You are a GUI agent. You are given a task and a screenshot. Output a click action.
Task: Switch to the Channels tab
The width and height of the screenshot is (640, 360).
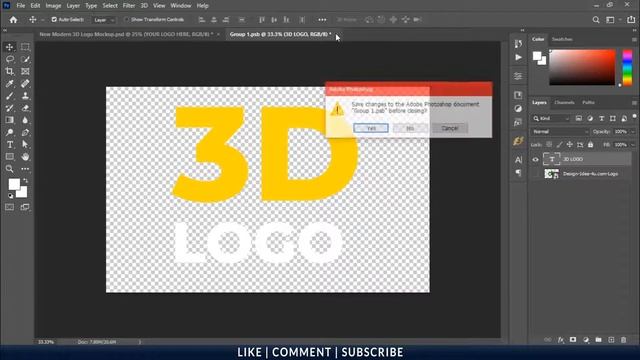[x=564, y=102]
